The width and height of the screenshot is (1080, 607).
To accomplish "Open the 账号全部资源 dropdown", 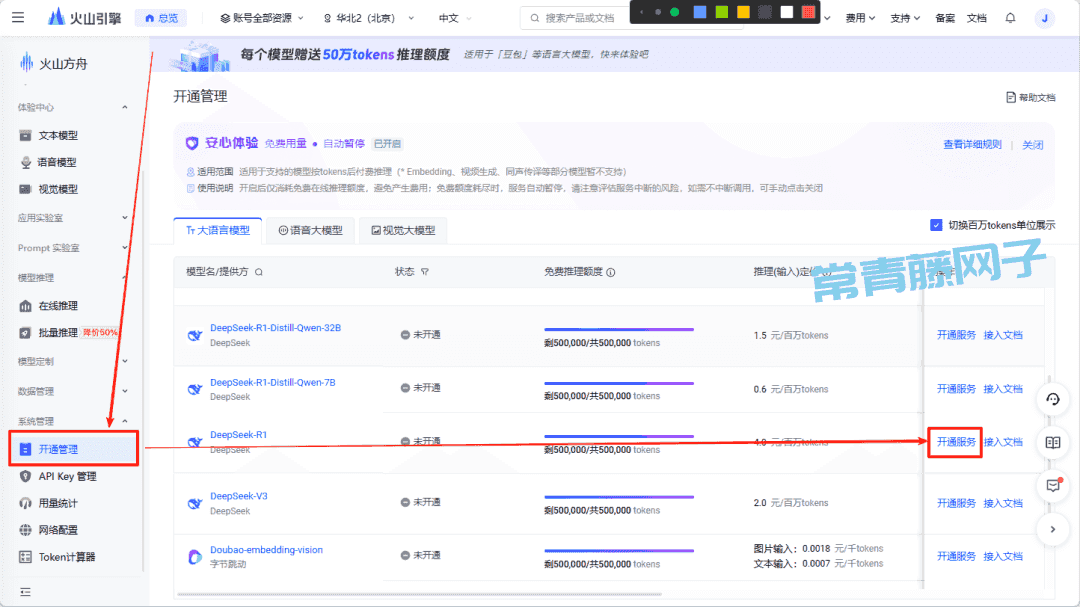I will [x=261, y=18].
